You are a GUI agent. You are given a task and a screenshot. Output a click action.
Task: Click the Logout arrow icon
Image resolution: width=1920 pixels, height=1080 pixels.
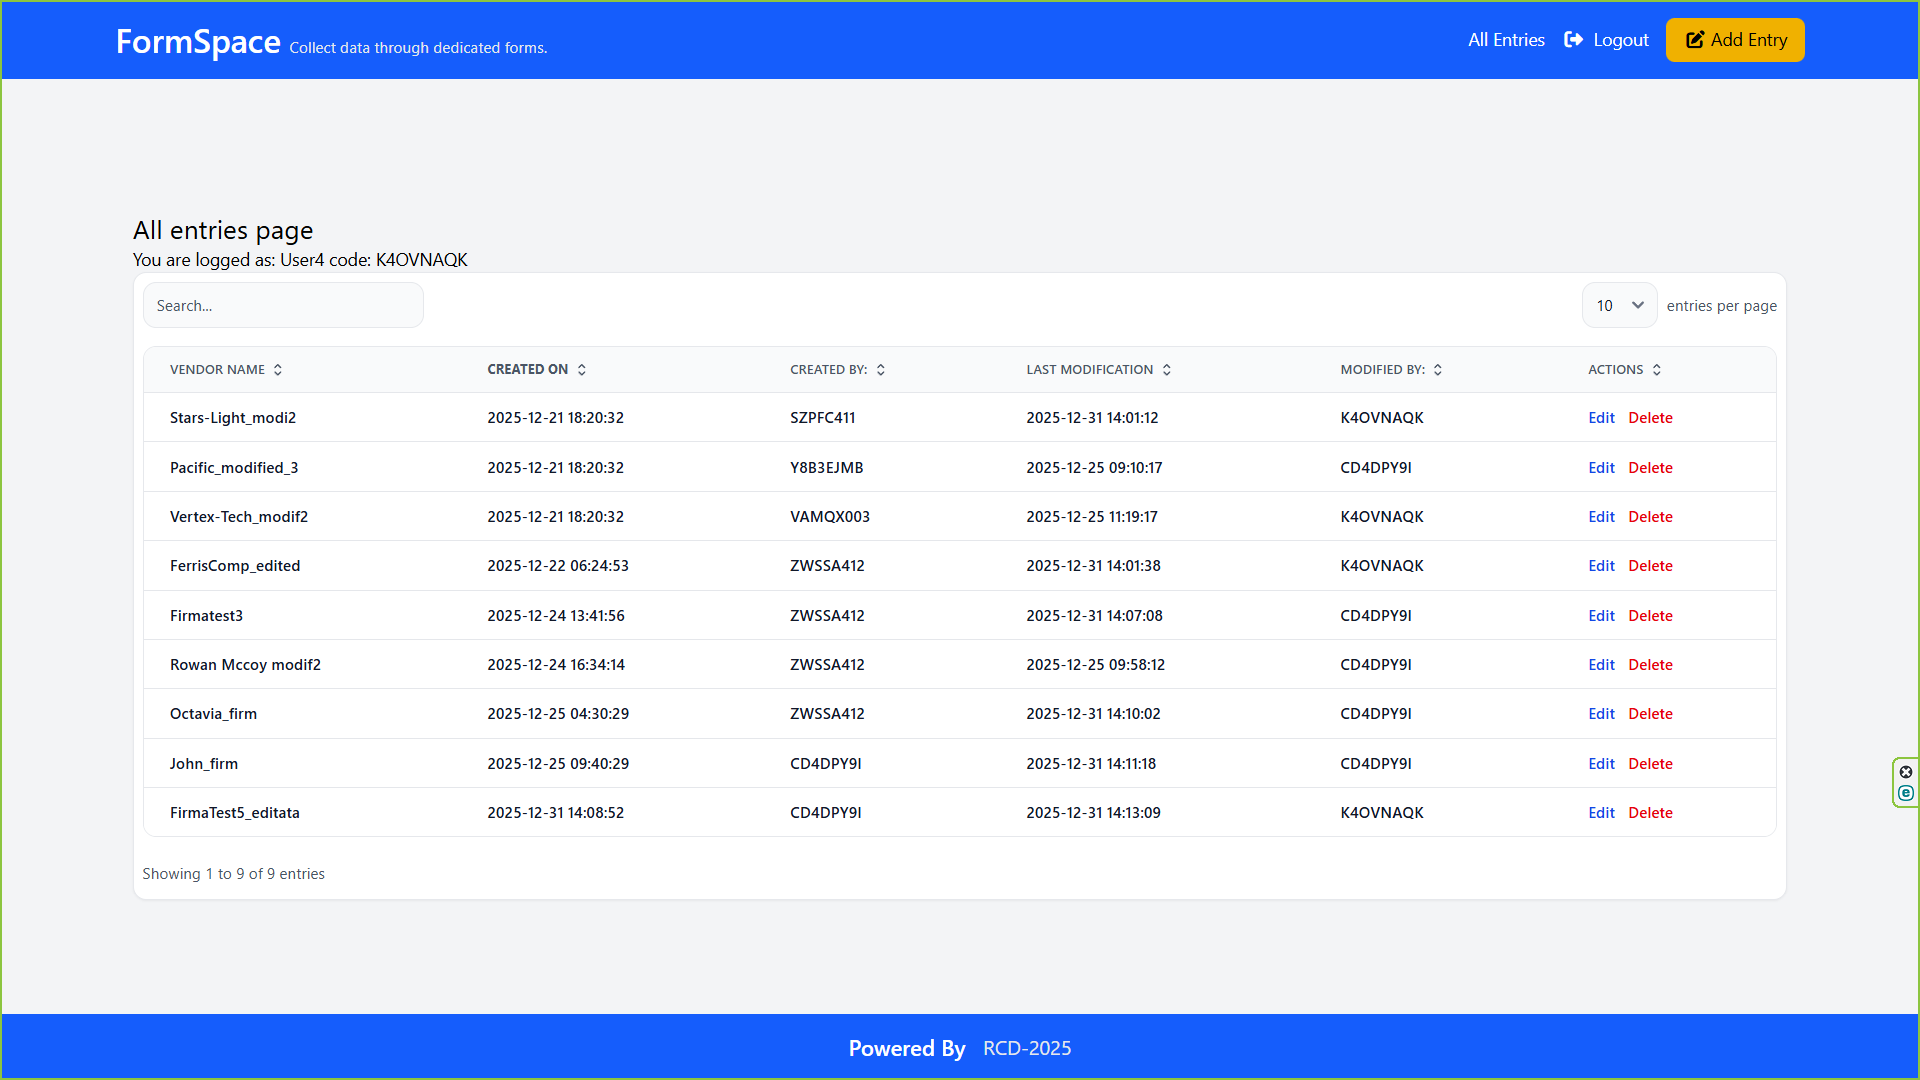(1573, 40)
